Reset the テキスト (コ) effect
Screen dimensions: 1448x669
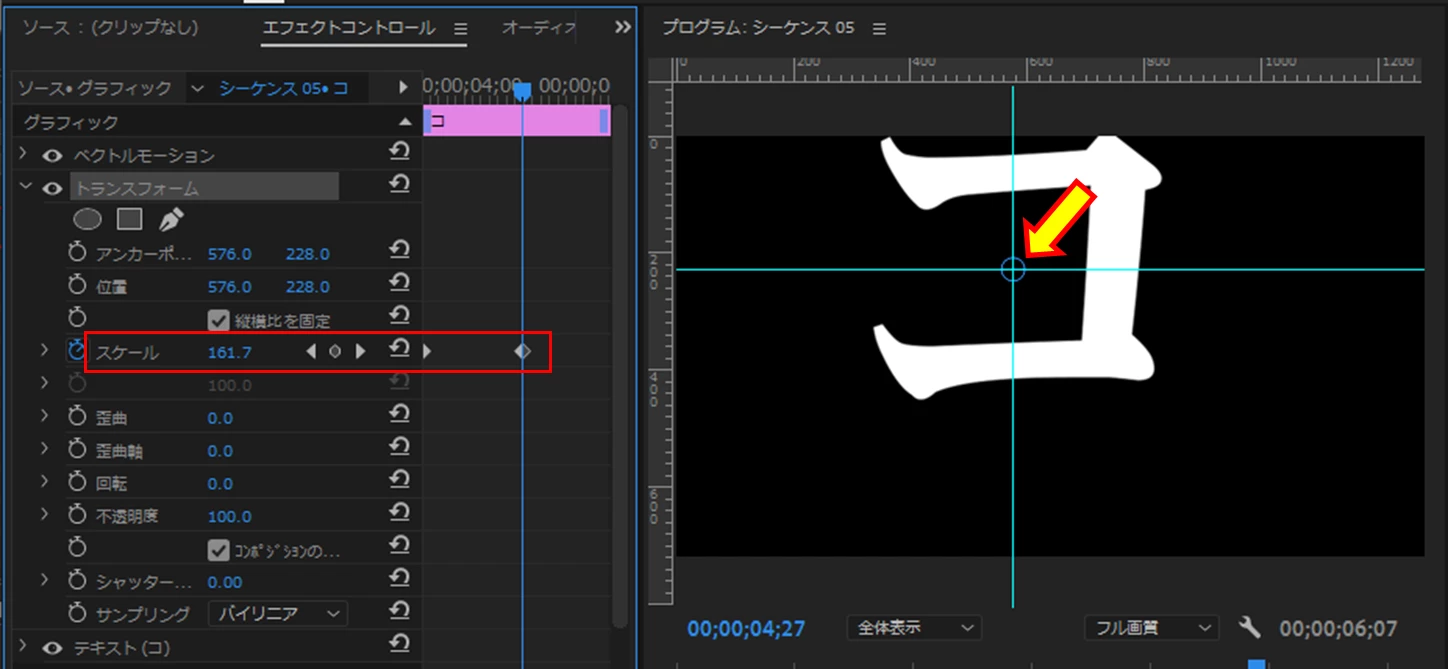(399, 645)
